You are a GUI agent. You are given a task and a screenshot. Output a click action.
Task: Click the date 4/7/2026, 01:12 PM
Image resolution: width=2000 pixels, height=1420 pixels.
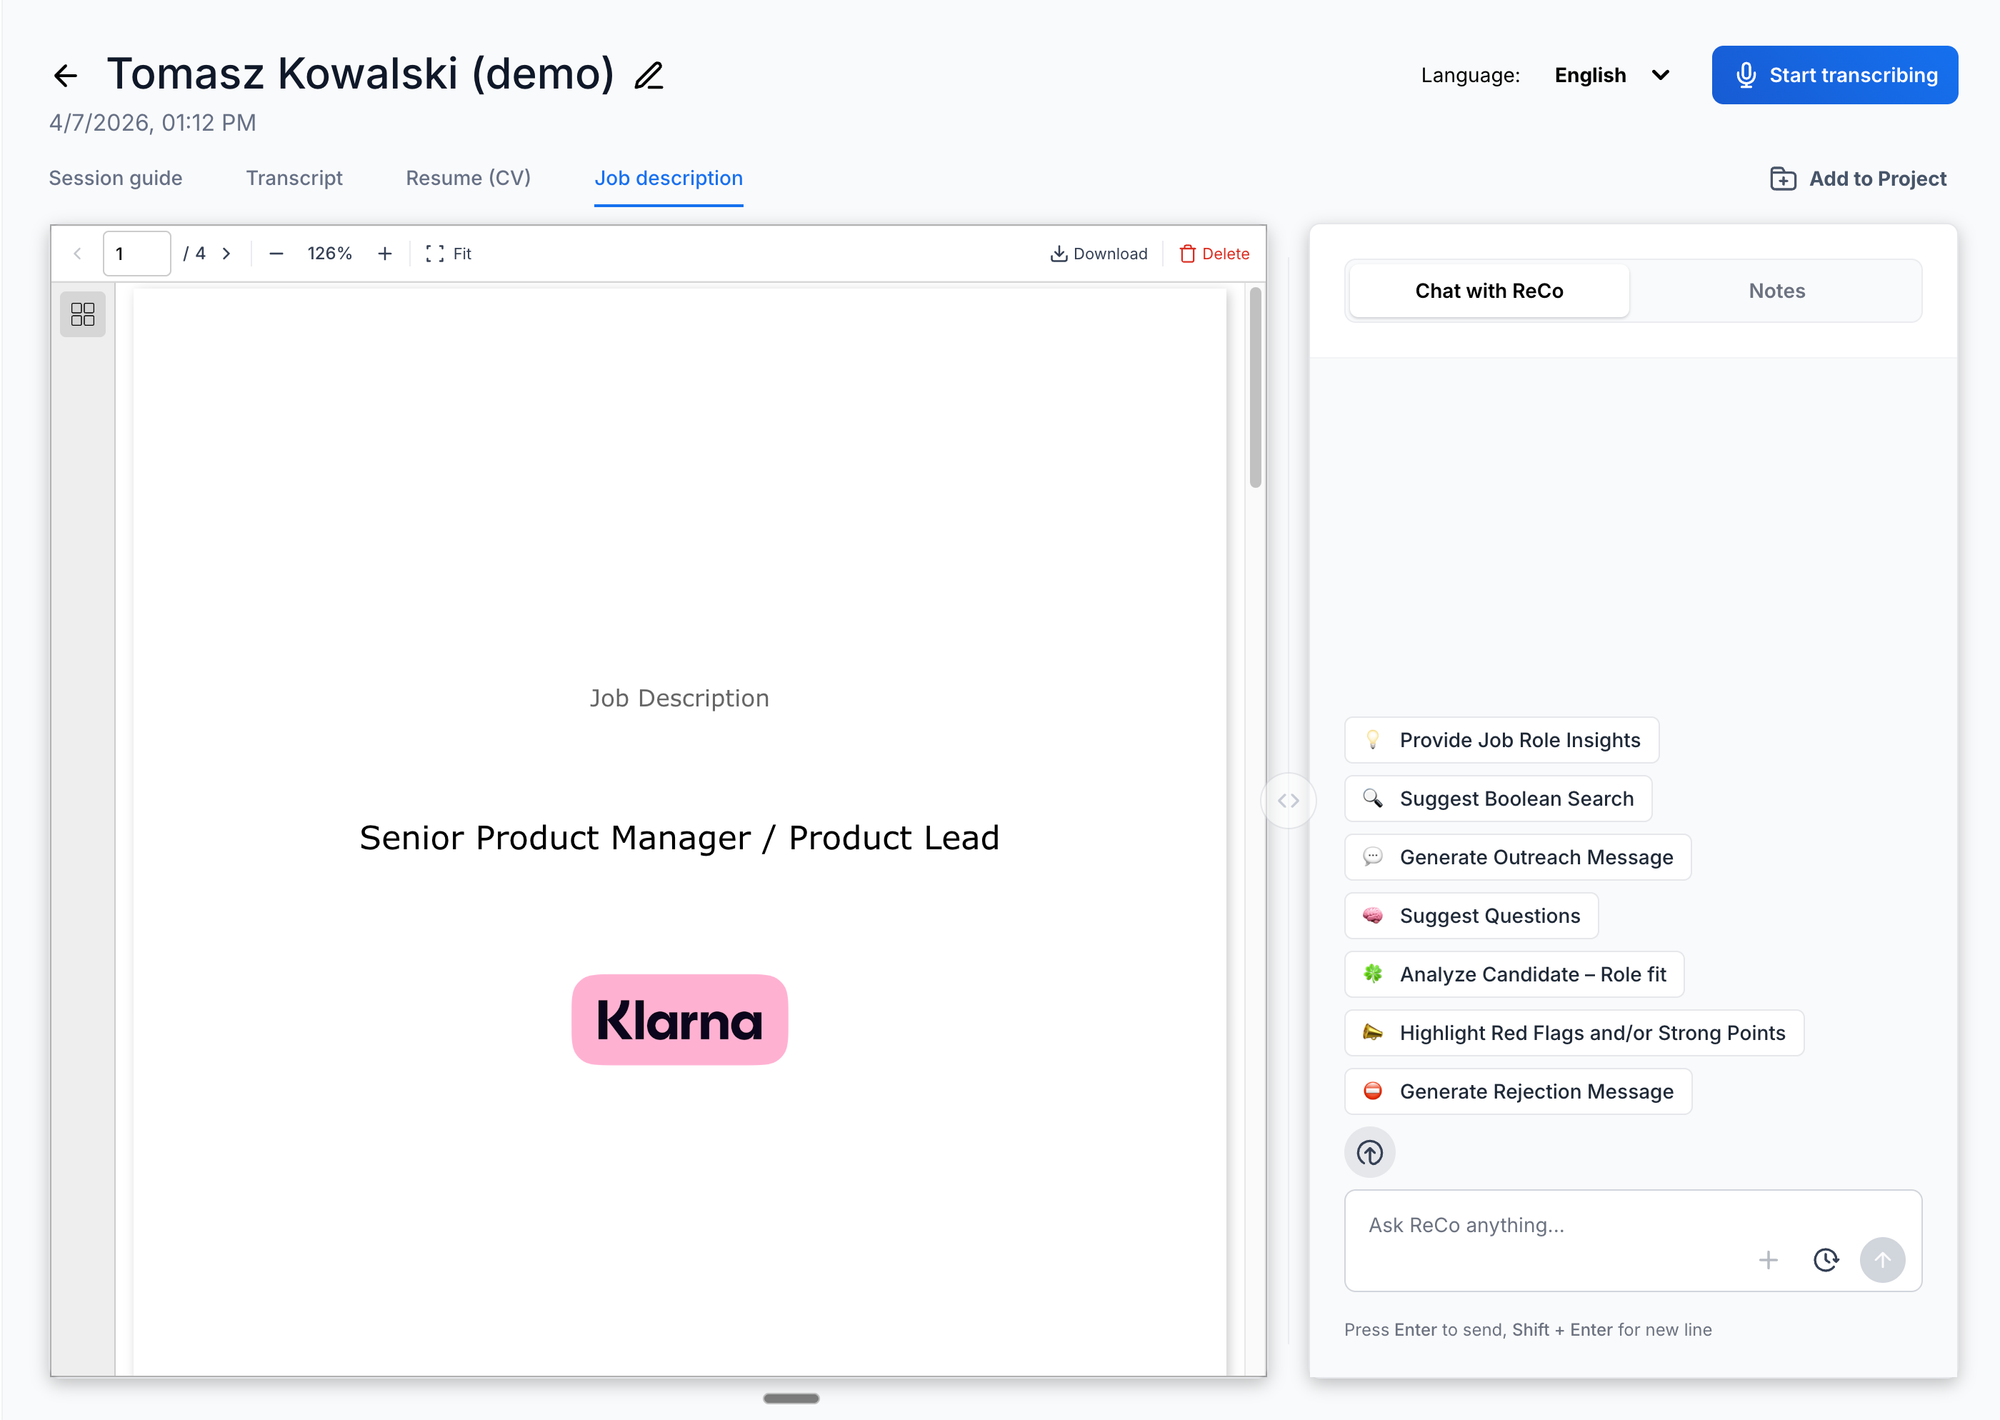(x=153, y=123)
